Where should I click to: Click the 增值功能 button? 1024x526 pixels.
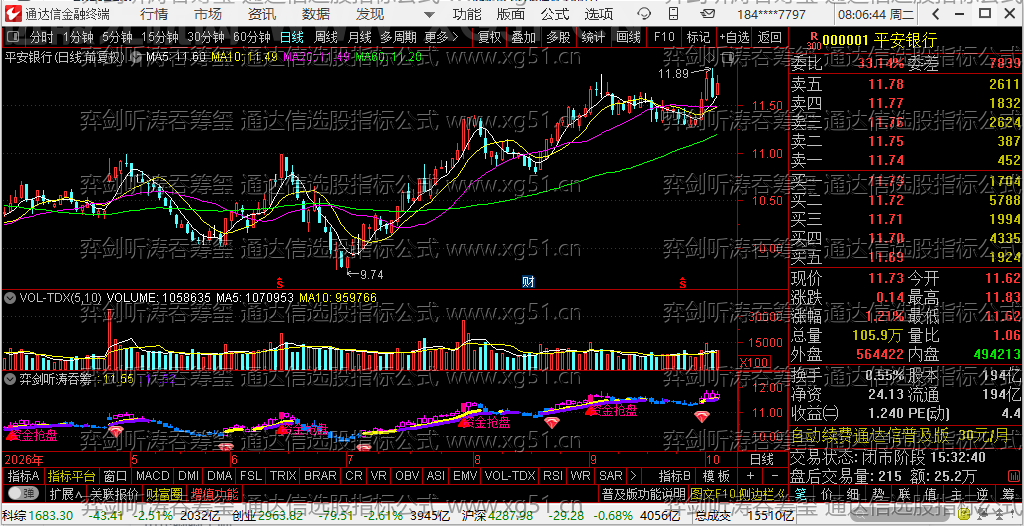point(214,493)
